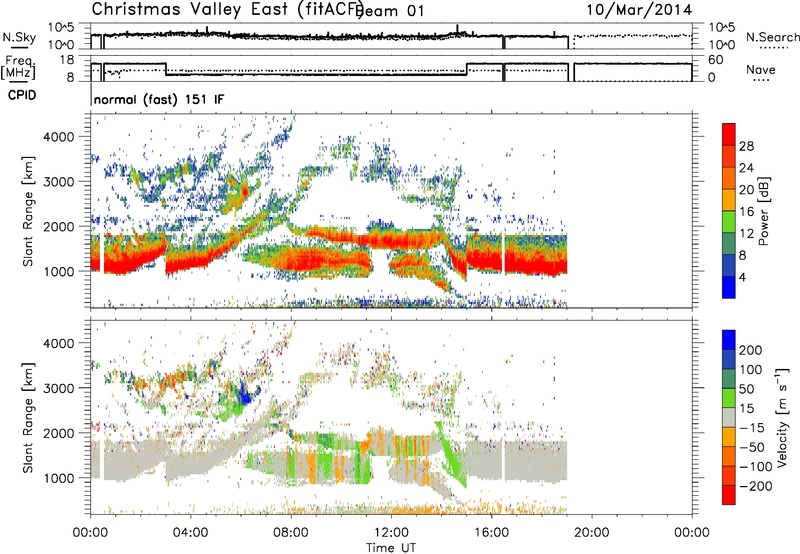Click the 'Velocity [m s-1]' colorbar title
This screenshot has width=800, height=554.
782,418
